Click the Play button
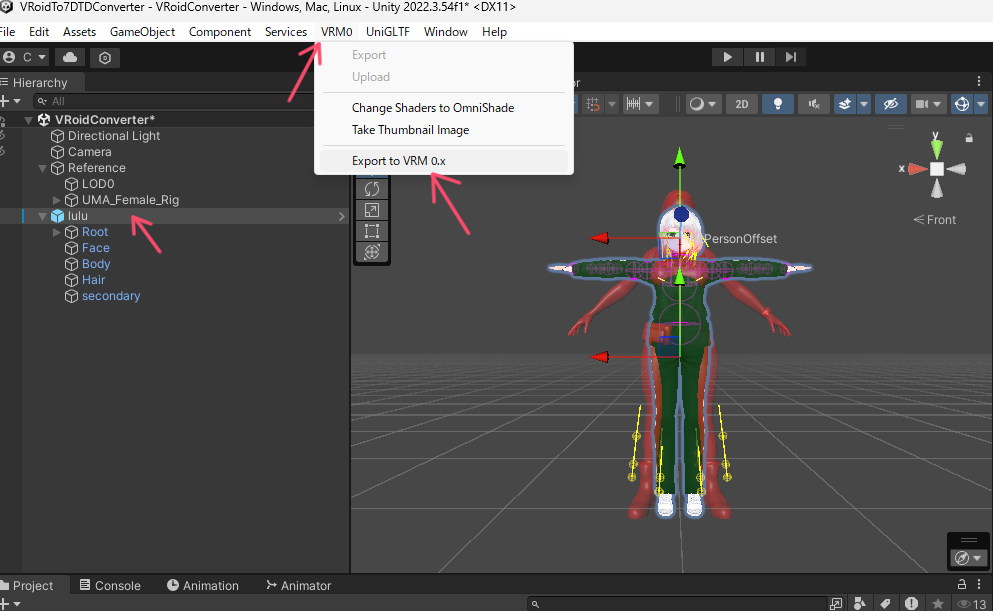Image resolution: width=993 pixels, height=611 pixels. pos(728,57)
